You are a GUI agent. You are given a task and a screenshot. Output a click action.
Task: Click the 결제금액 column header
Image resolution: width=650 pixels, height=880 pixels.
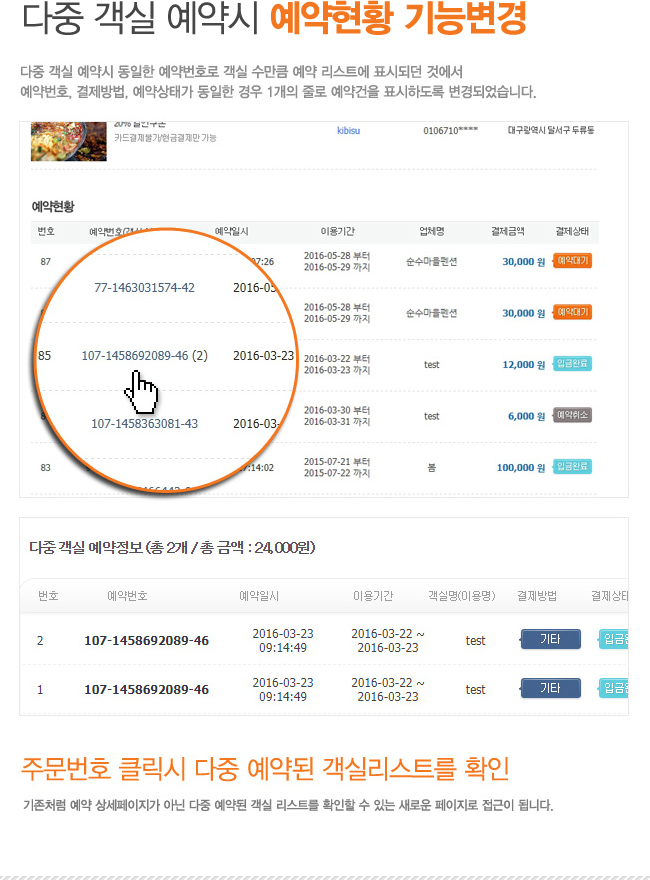click(x=507, y=231)
